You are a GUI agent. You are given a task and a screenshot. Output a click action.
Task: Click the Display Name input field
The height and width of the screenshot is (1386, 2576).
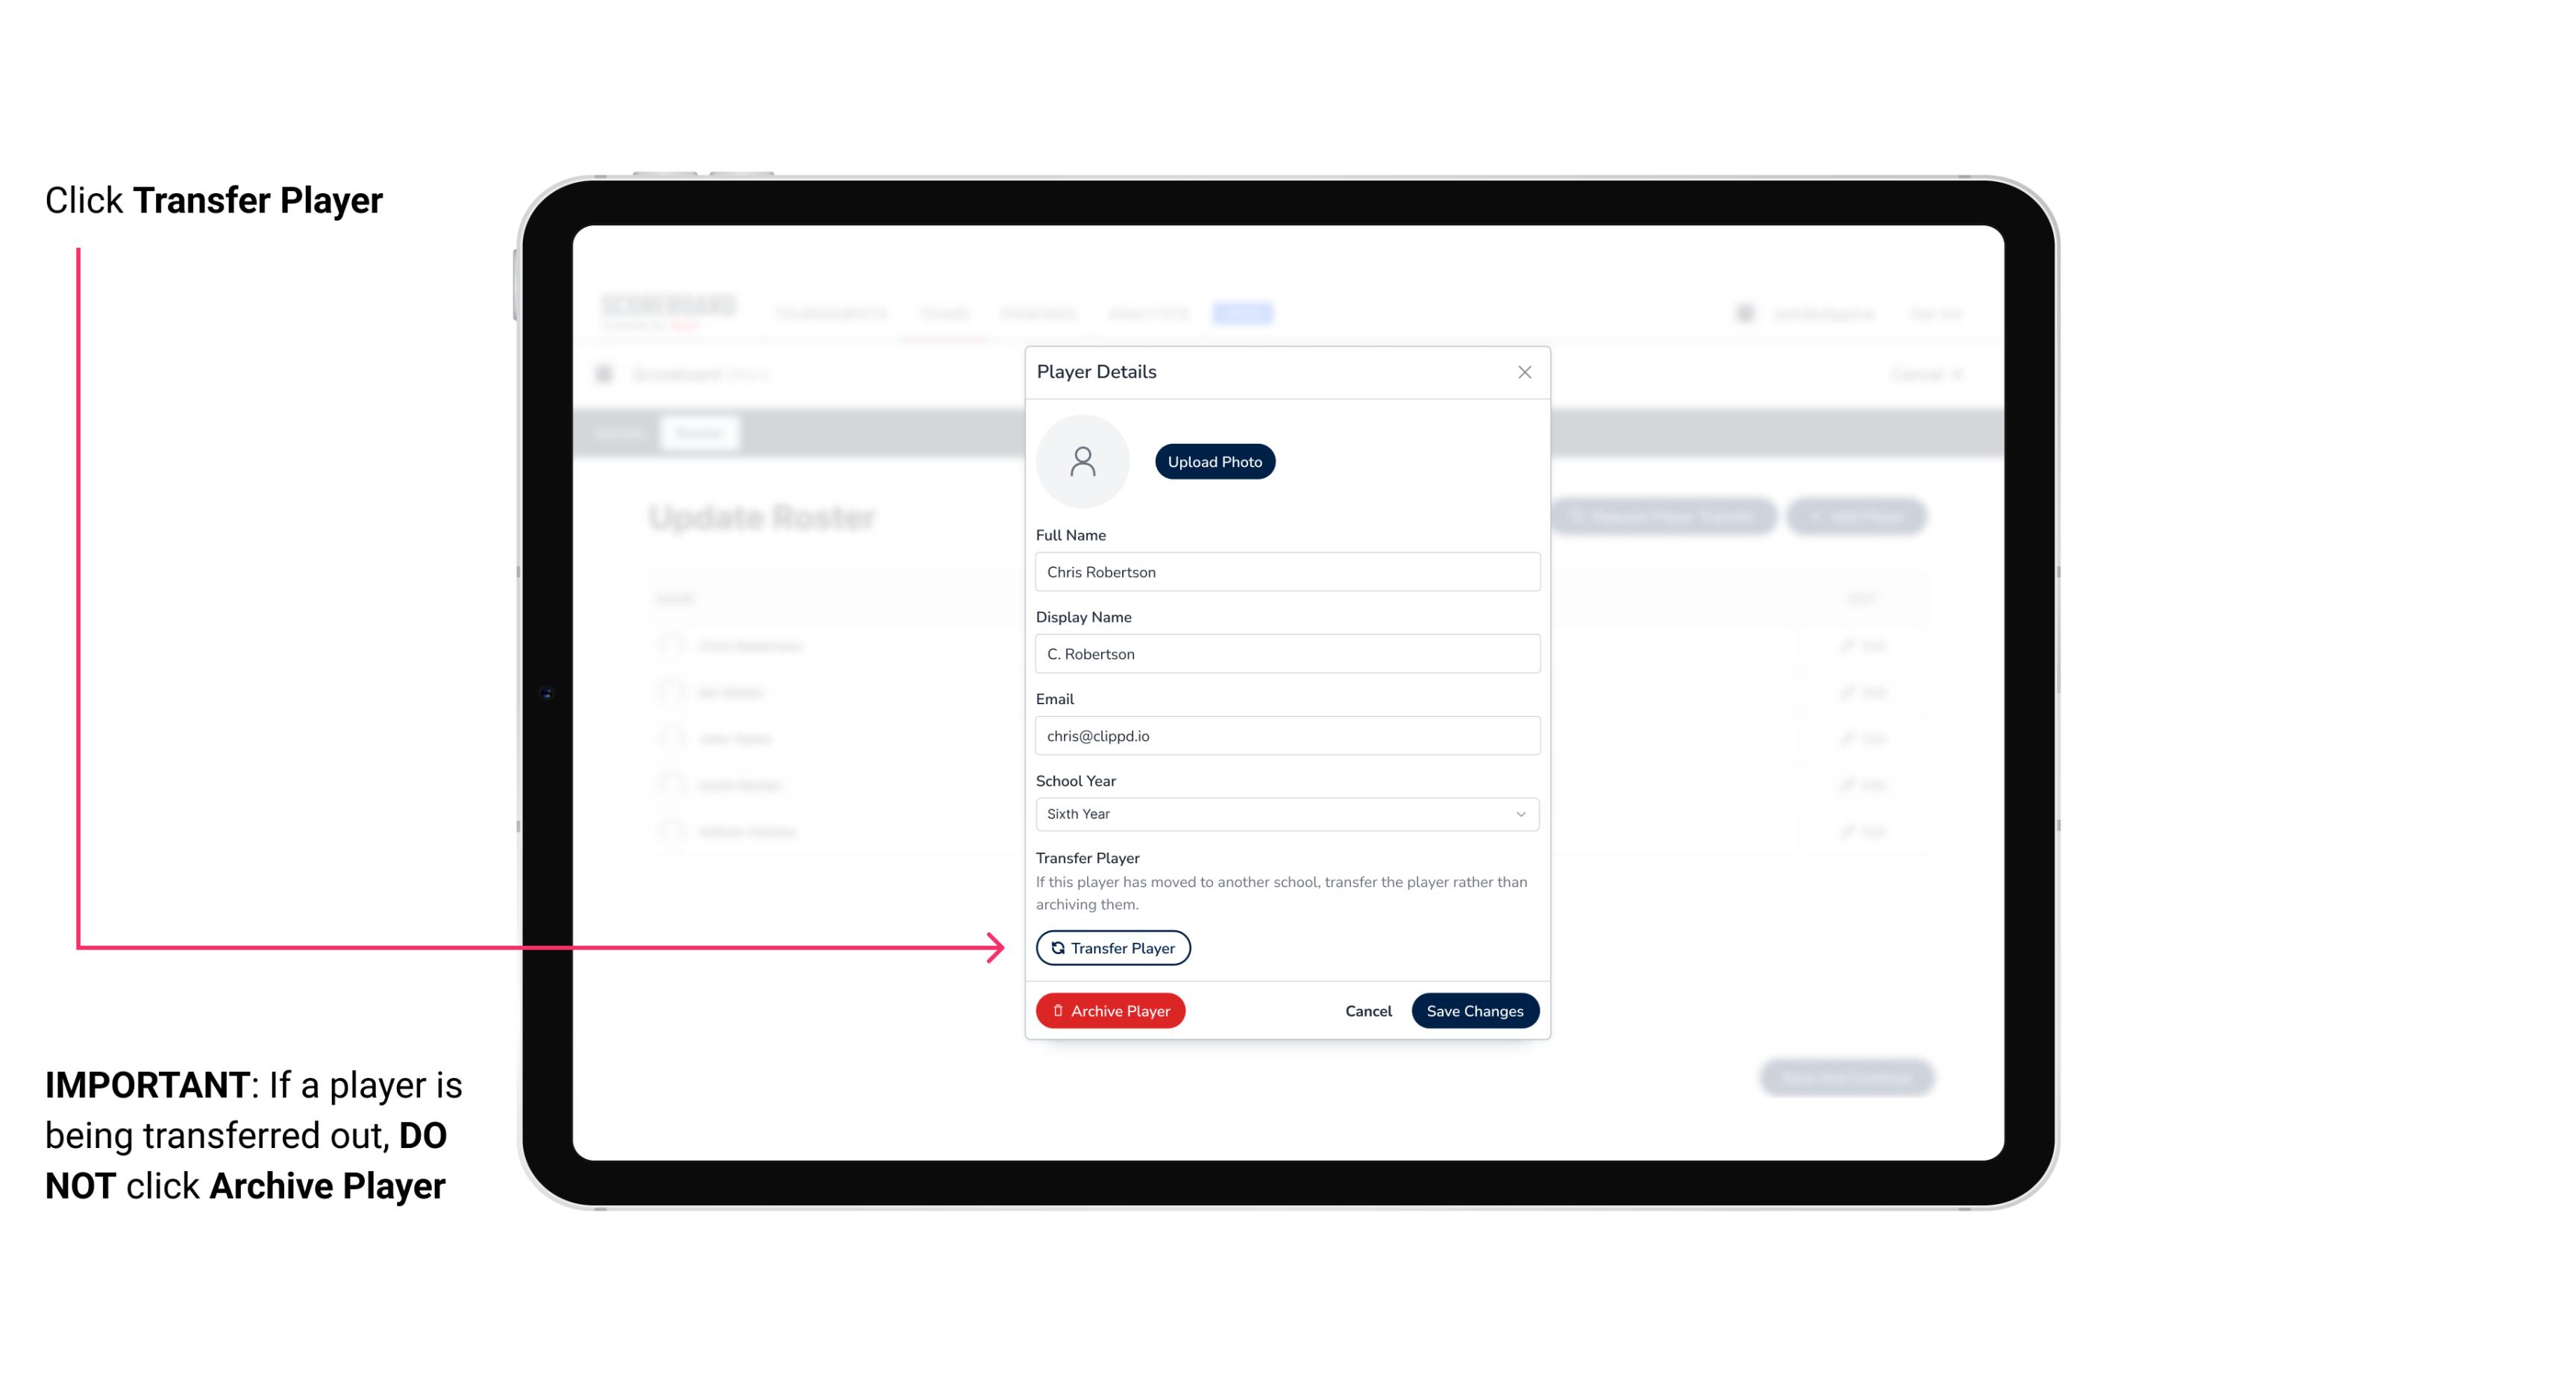[x=1285, y=653]
